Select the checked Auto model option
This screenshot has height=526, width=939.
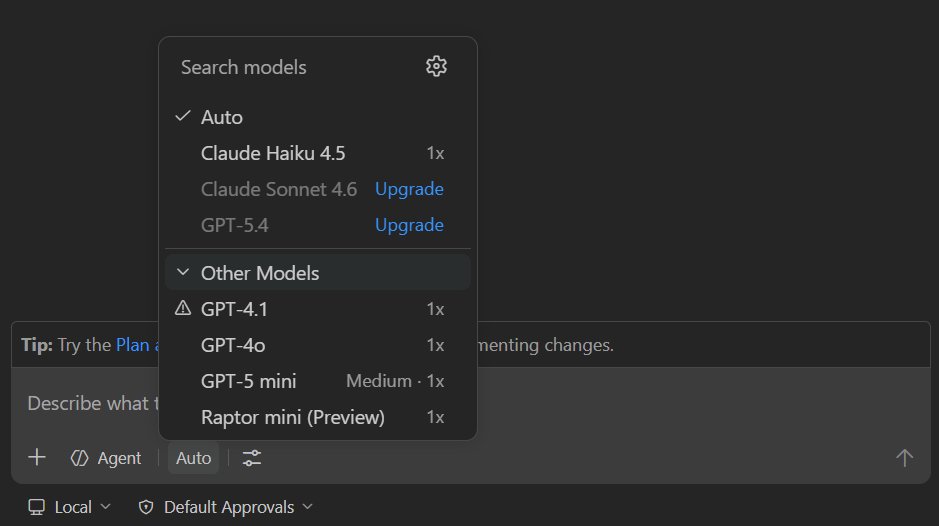pyautogui.click(x=317, y=117)
